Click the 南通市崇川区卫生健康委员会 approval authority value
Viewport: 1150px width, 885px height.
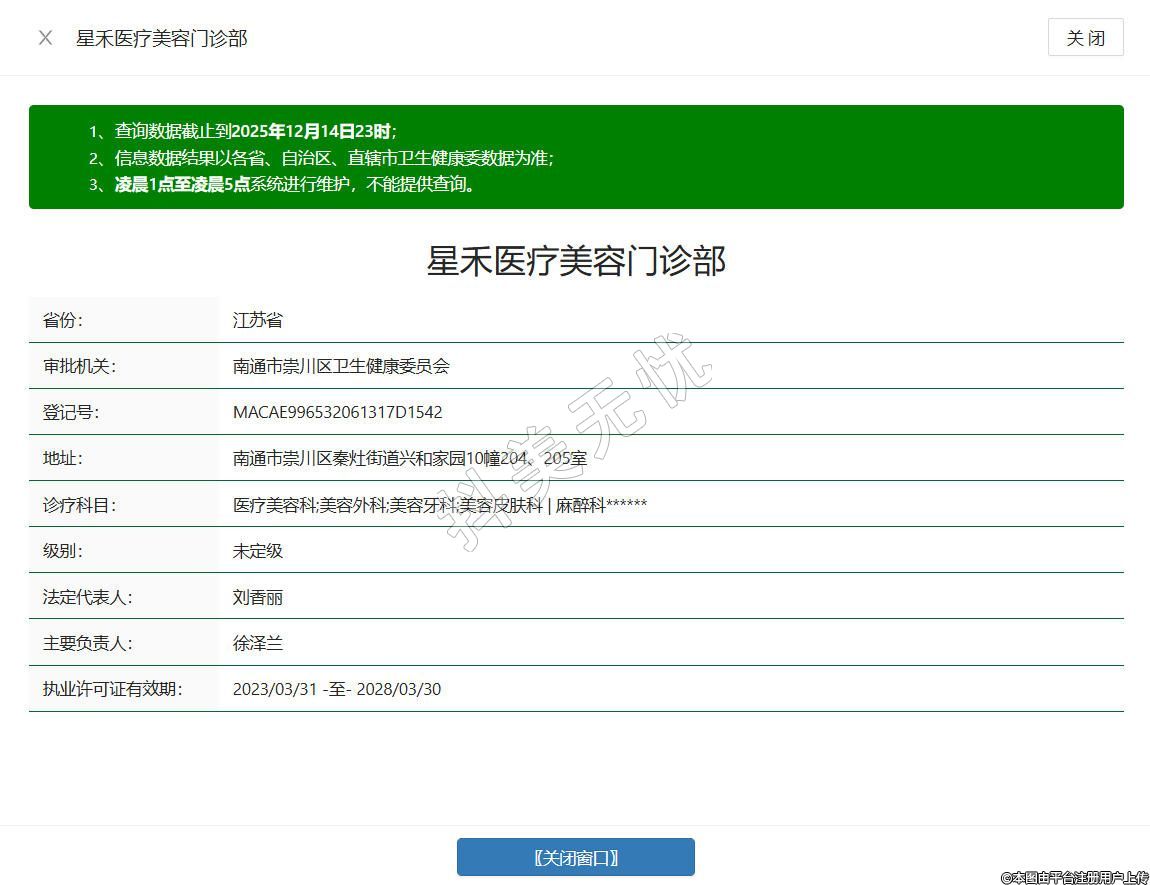point(341,366)
